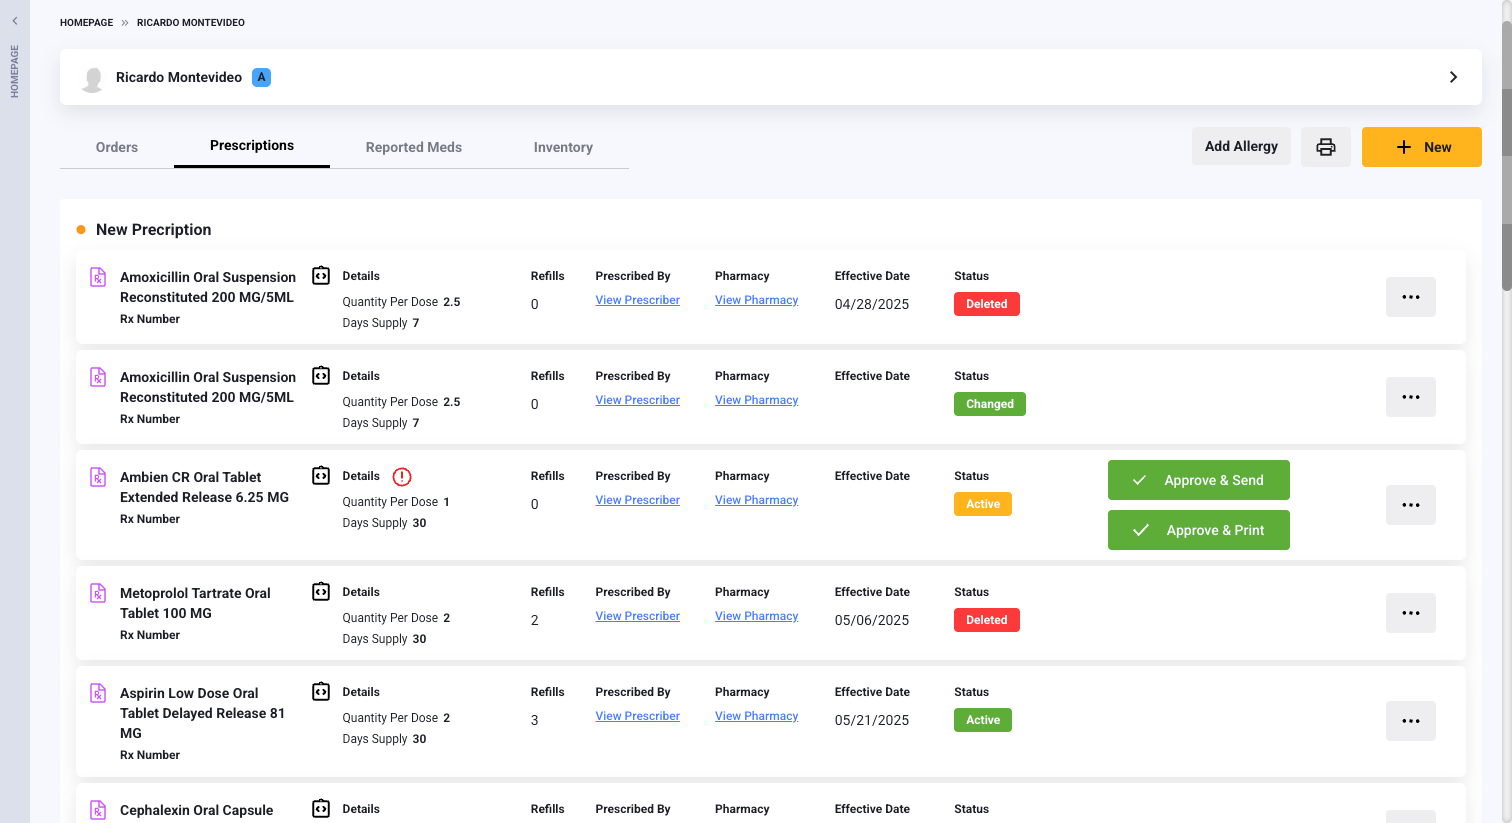Viewport: 1512px width, 823px height.
Task: Click the Rx document icon beside Cephalexin
Action: click(98, 810)
